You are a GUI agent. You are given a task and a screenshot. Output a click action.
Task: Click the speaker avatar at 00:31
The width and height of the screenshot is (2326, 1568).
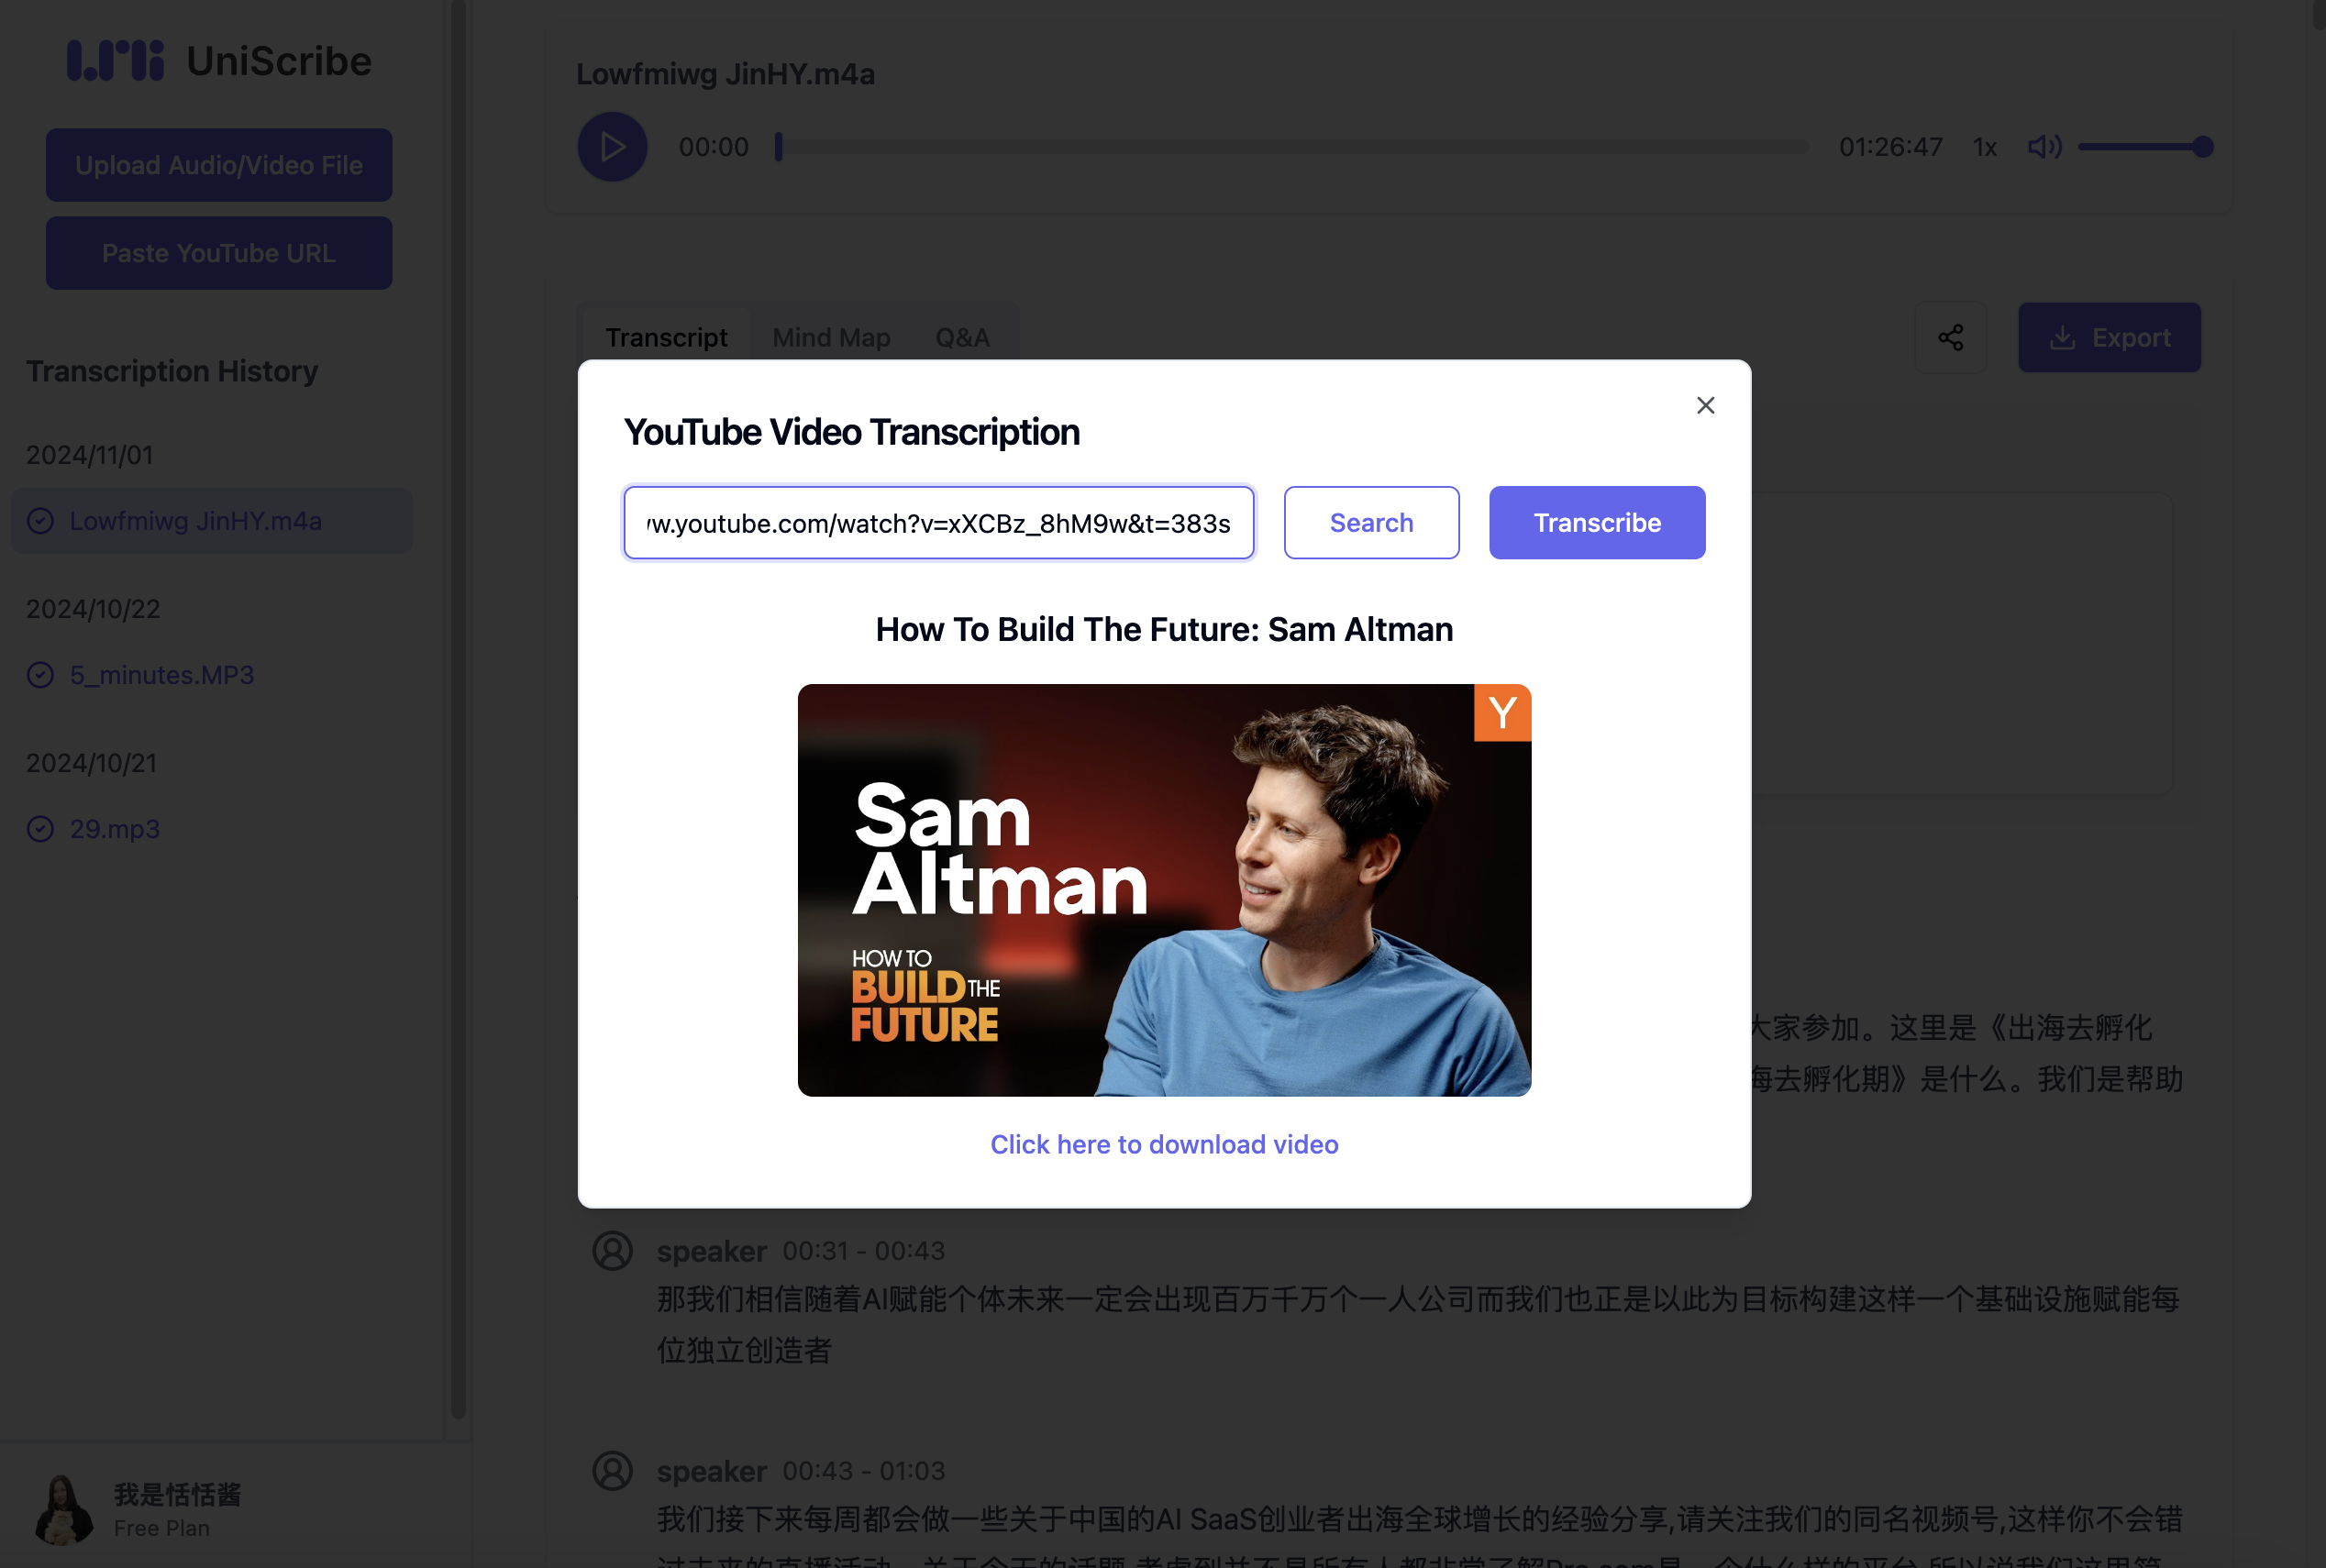[612, 1251]
